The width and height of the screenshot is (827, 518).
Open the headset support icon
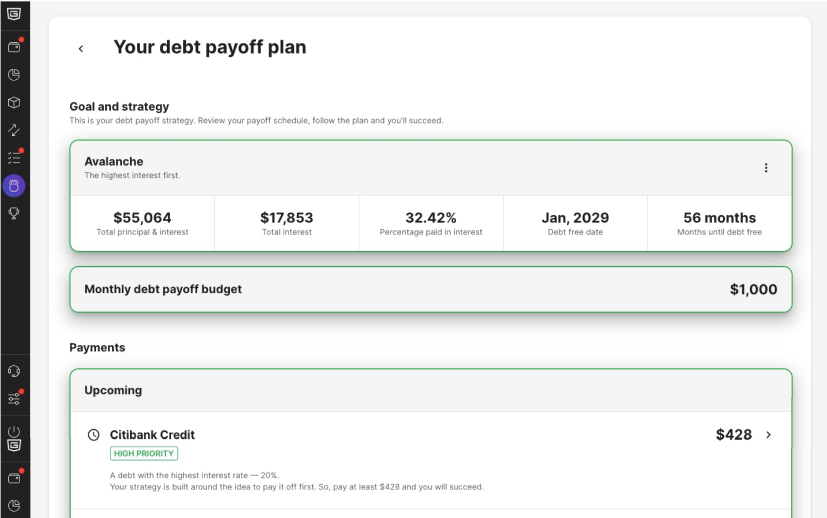14,371
